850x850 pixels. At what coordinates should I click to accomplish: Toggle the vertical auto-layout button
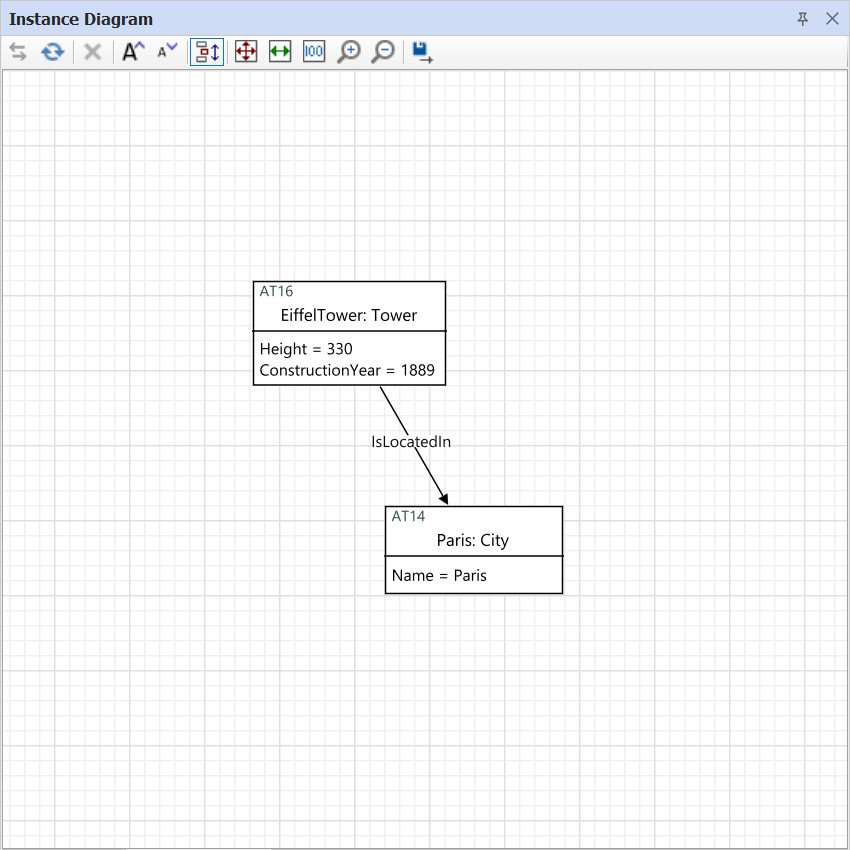pyautogui.click(x=207, y=52)
